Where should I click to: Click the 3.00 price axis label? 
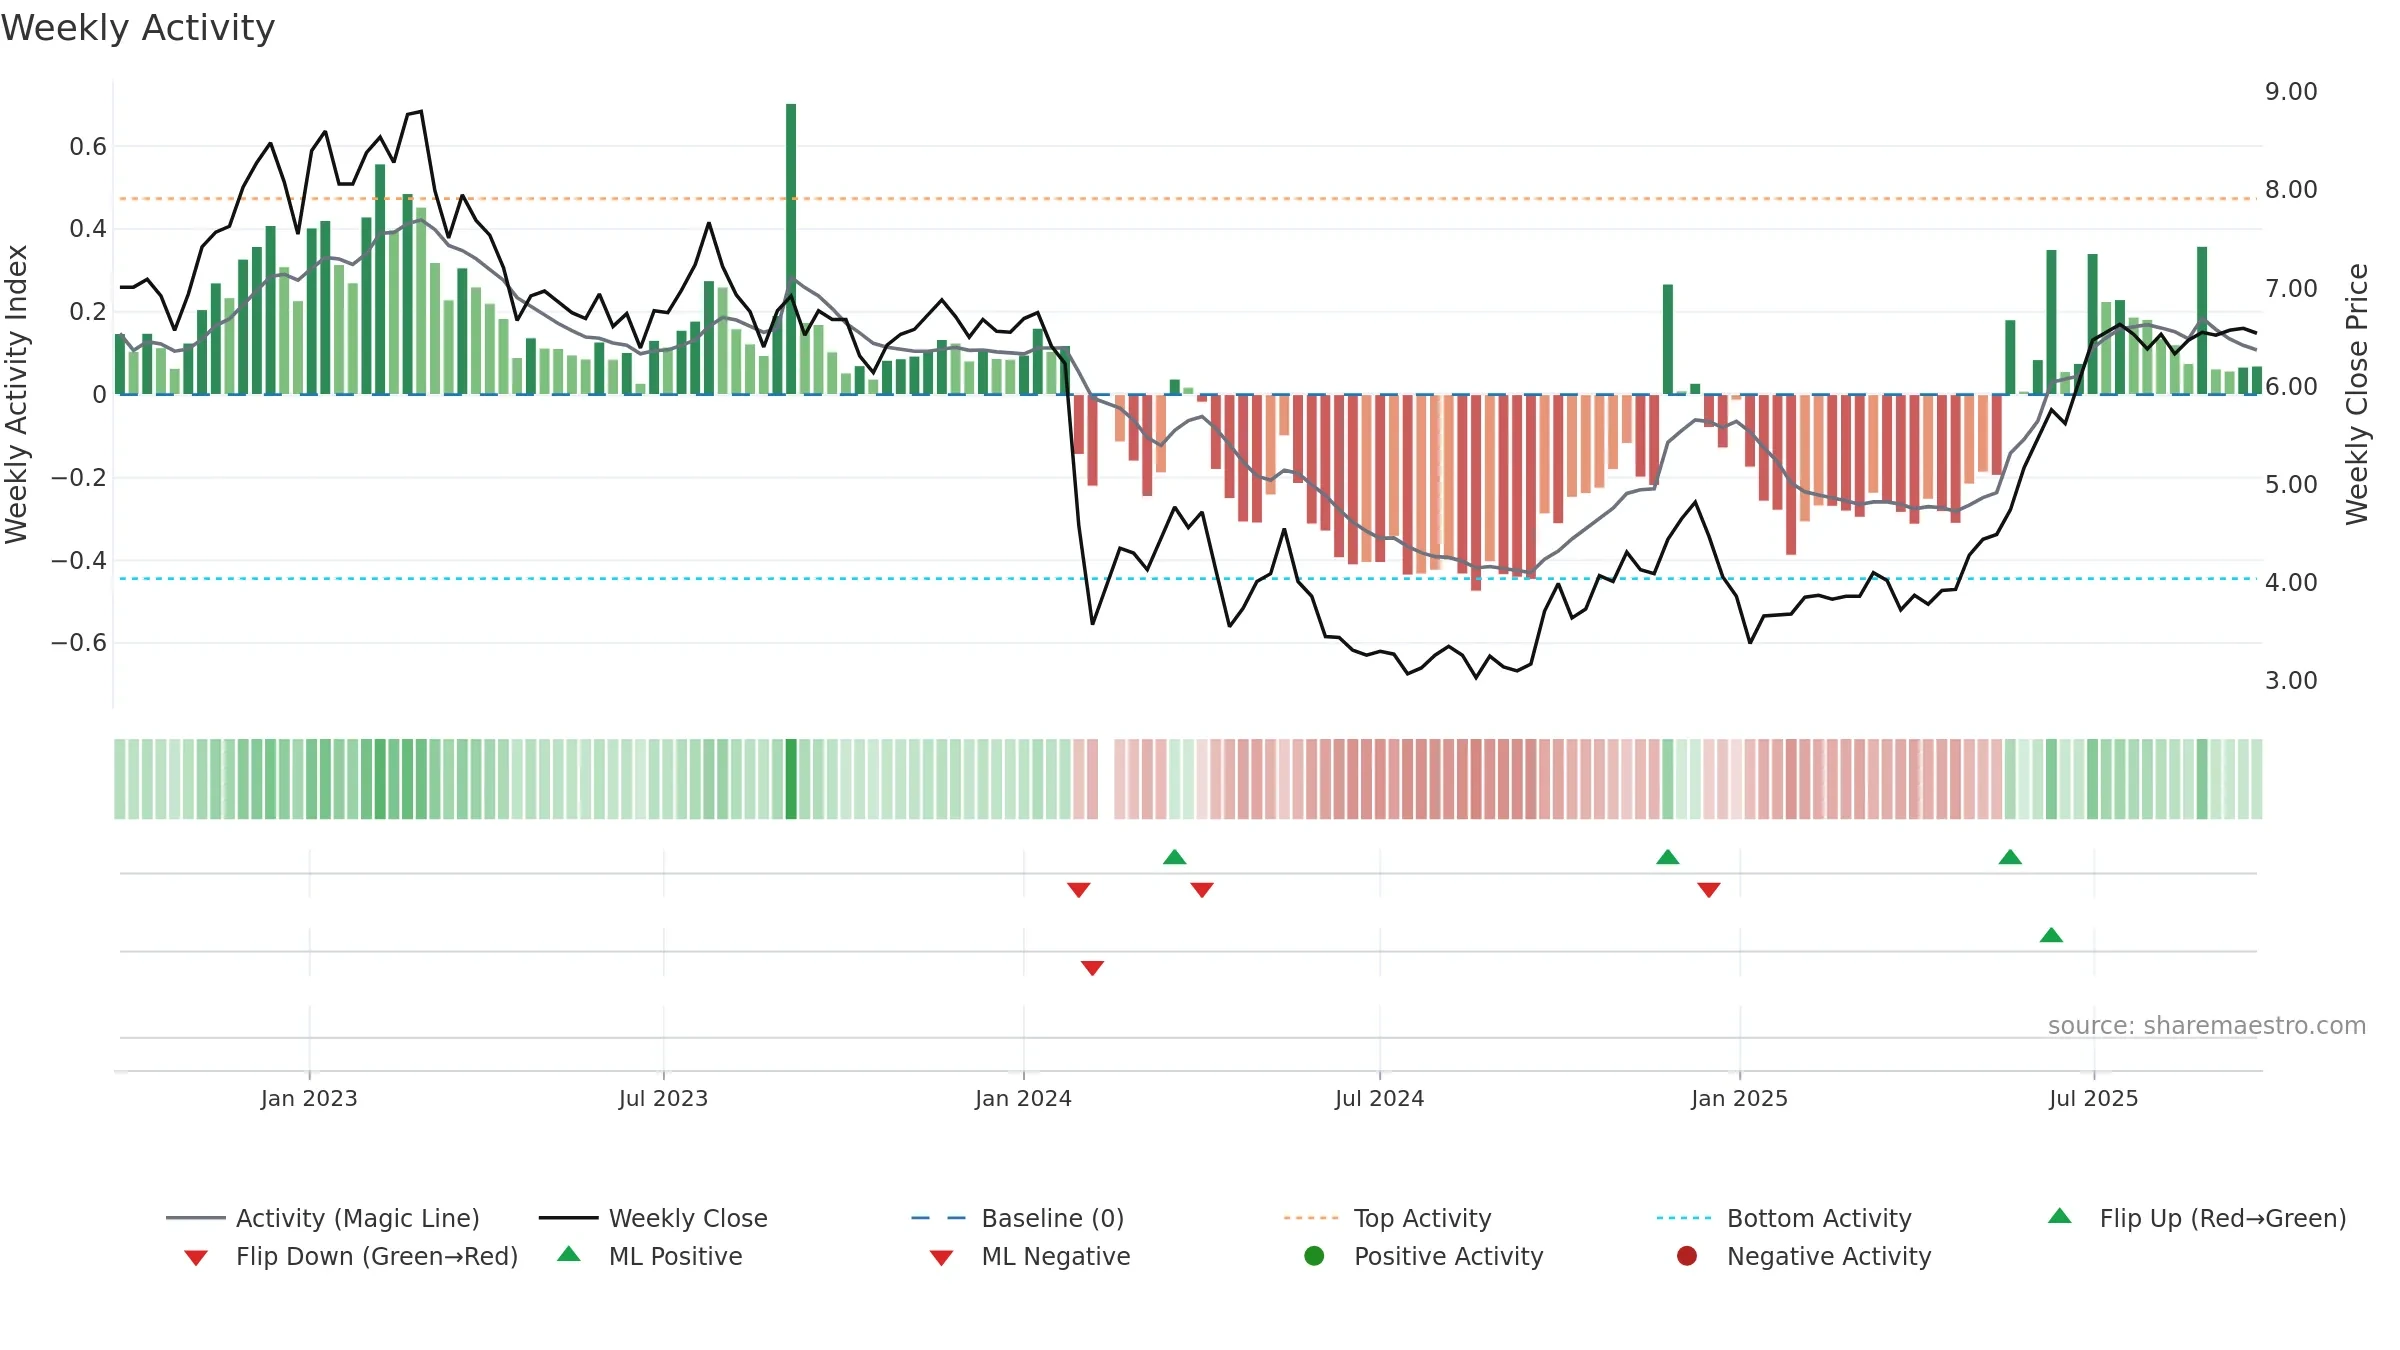pyautogui.click(x=2291, y=681)
